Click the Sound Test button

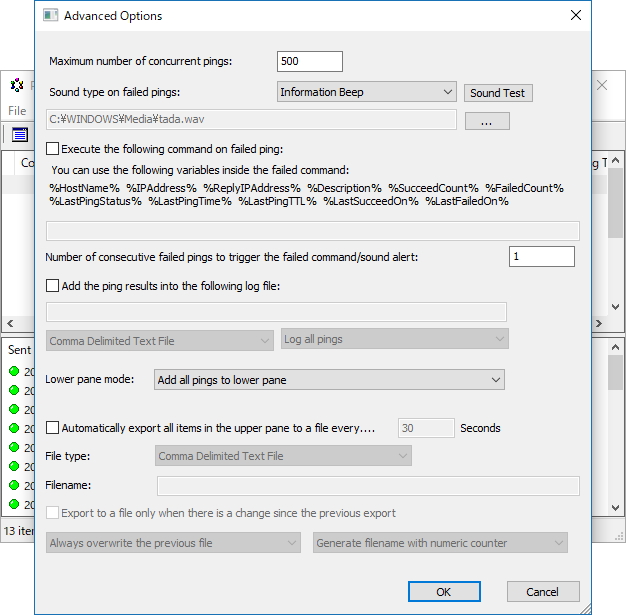(x=498, y=93)
